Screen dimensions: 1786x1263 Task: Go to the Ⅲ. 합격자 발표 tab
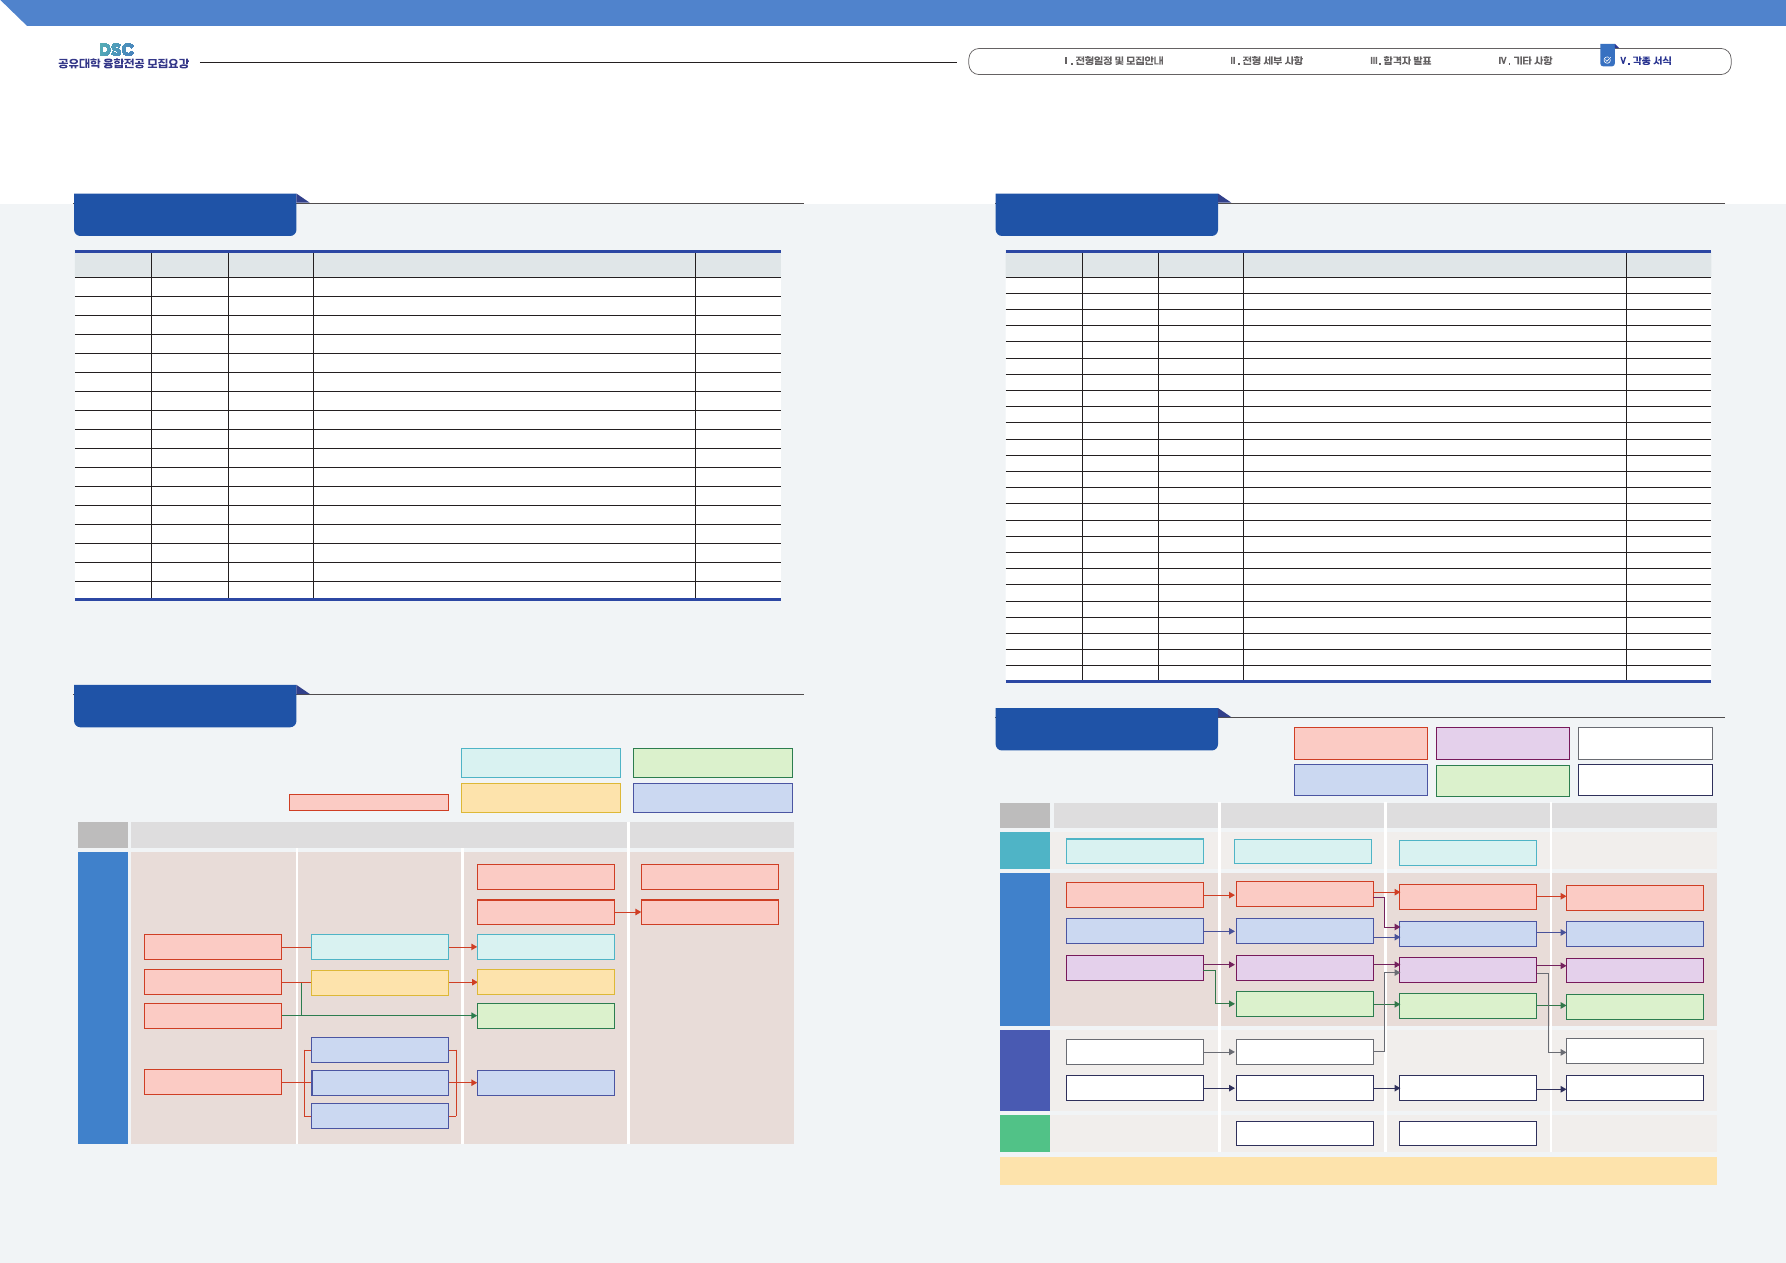[x=1400, y=61]
